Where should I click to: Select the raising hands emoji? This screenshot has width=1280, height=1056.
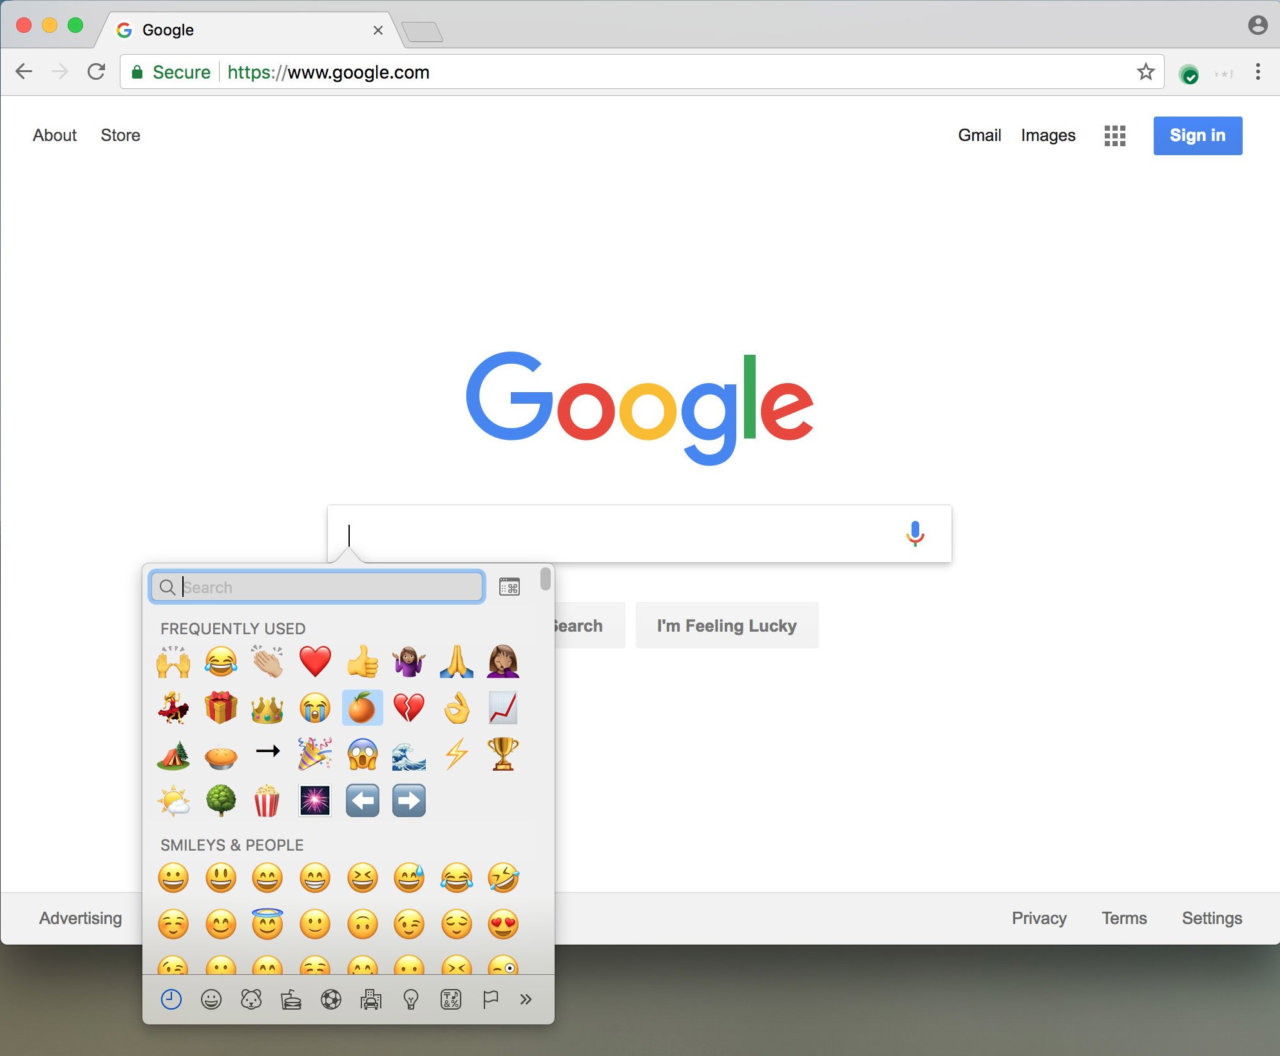coord(173,662)
